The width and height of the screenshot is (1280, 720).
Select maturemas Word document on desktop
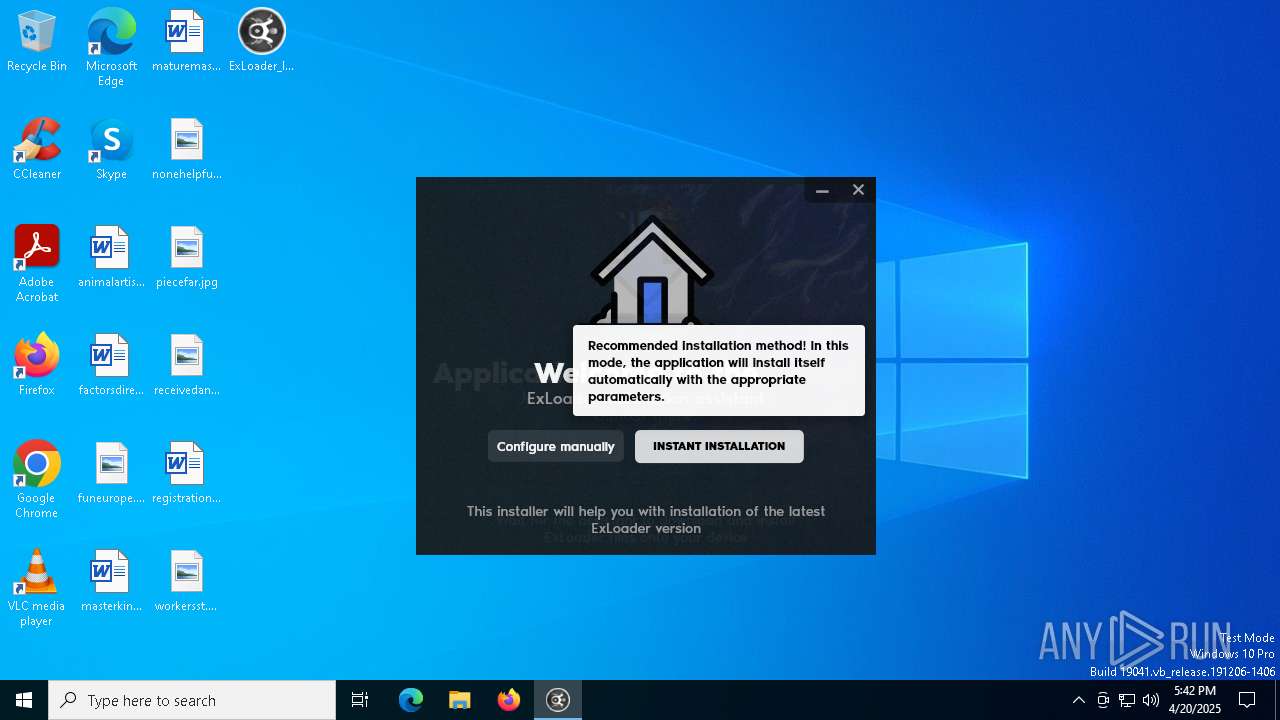(186, 42)
